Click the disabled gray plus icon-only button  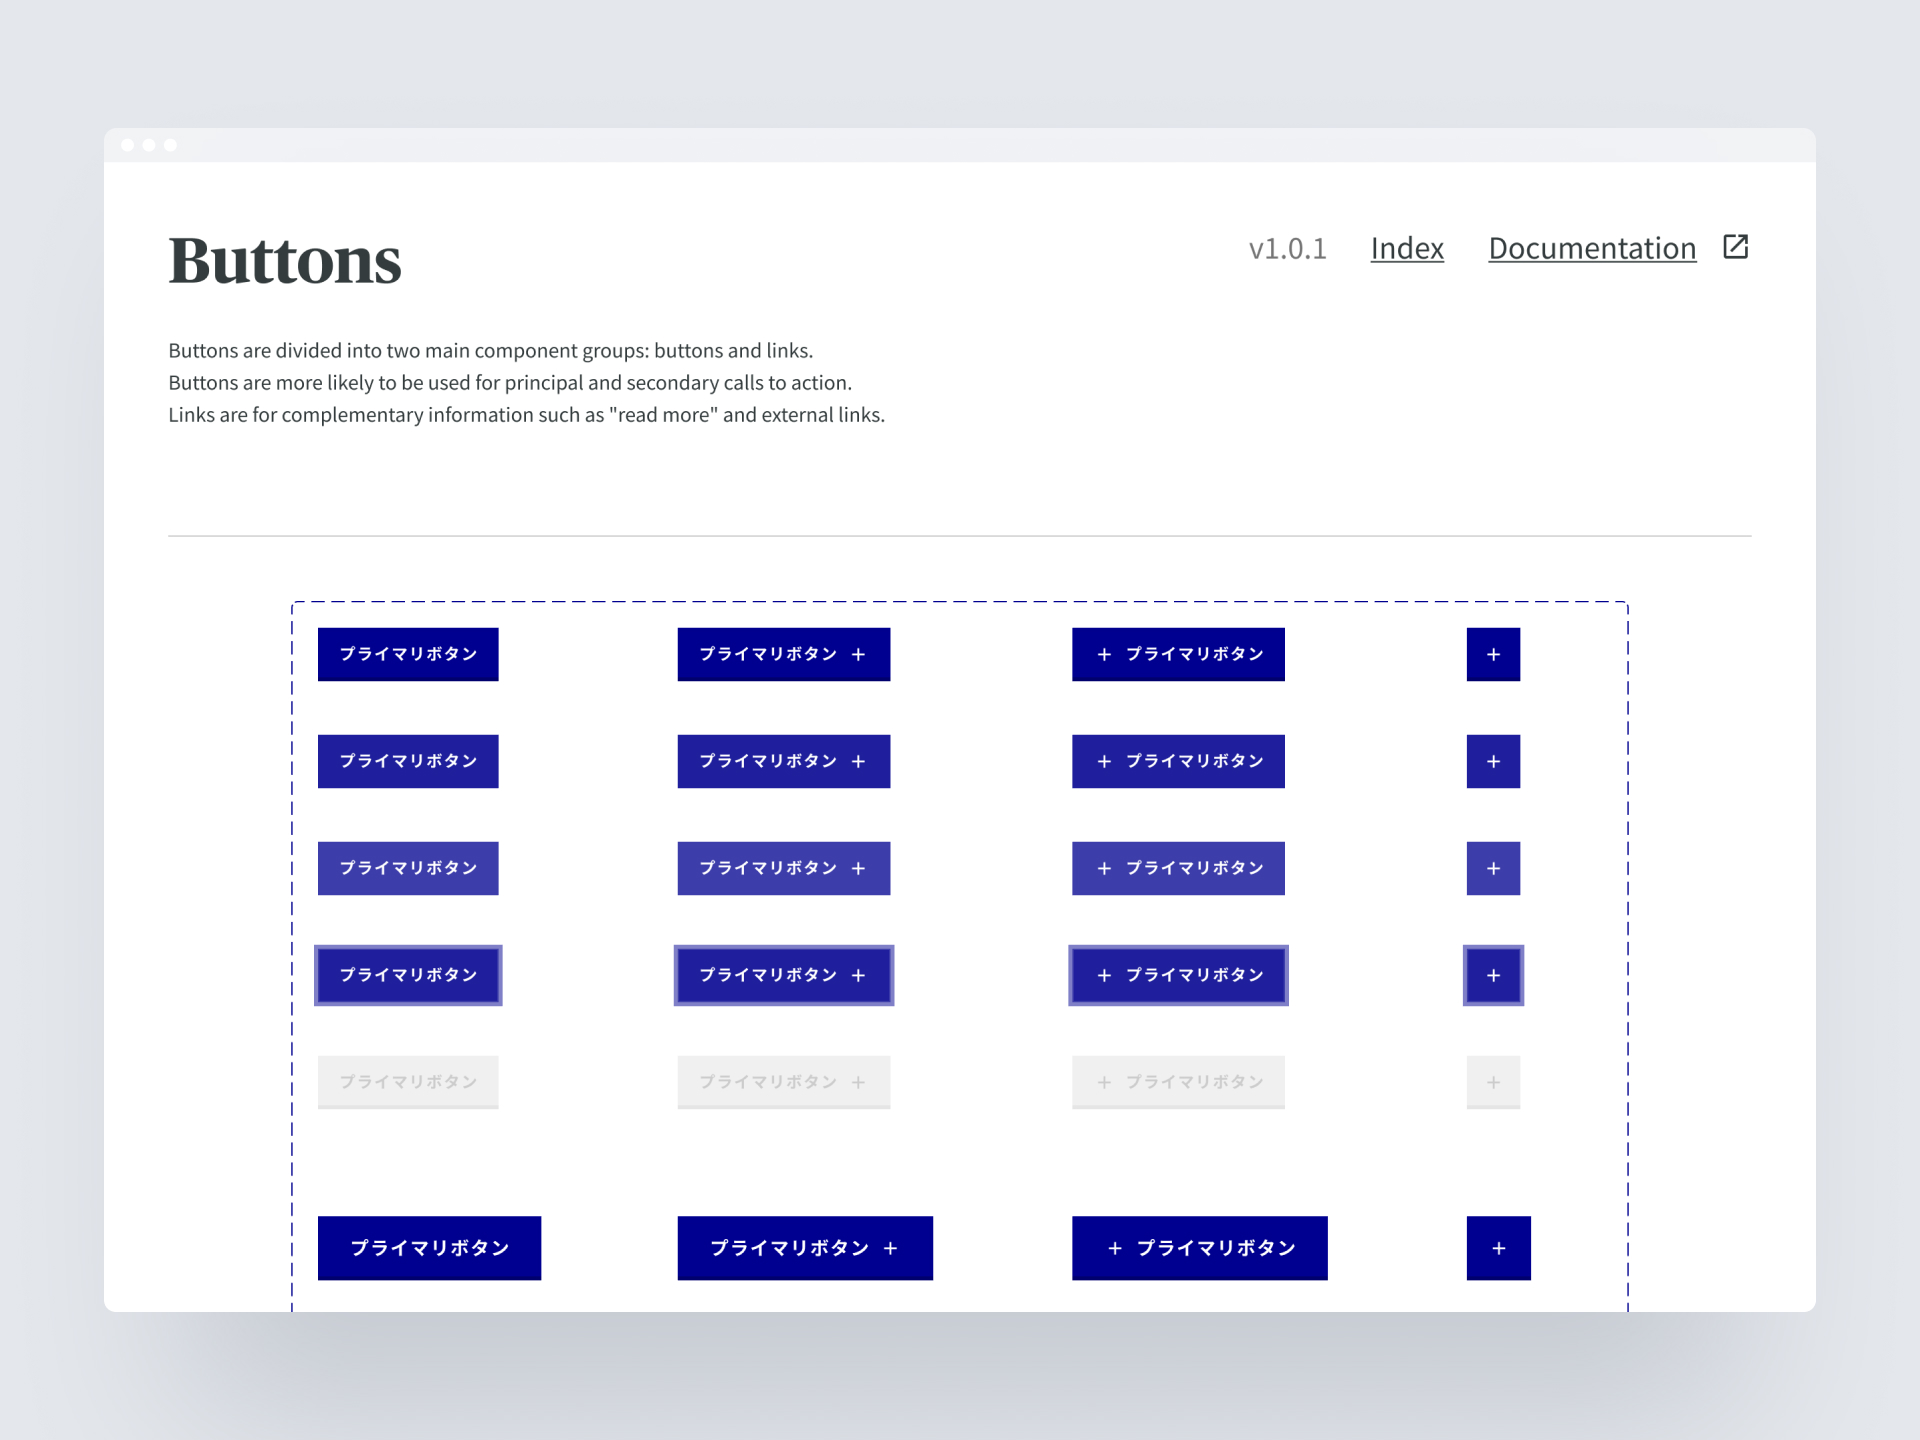pos(1493,1082)
